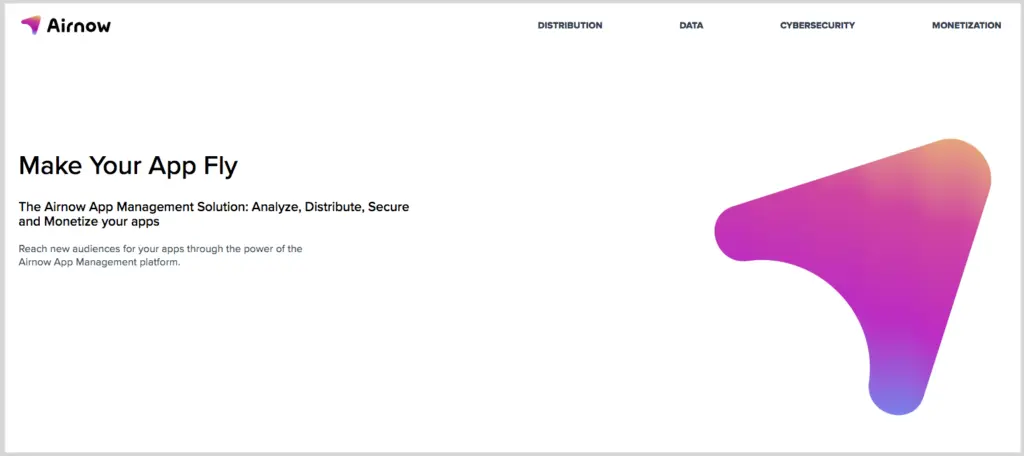Go to the Data section
The width and height of the screenshot is (1024, 456).
click(691, 26)
